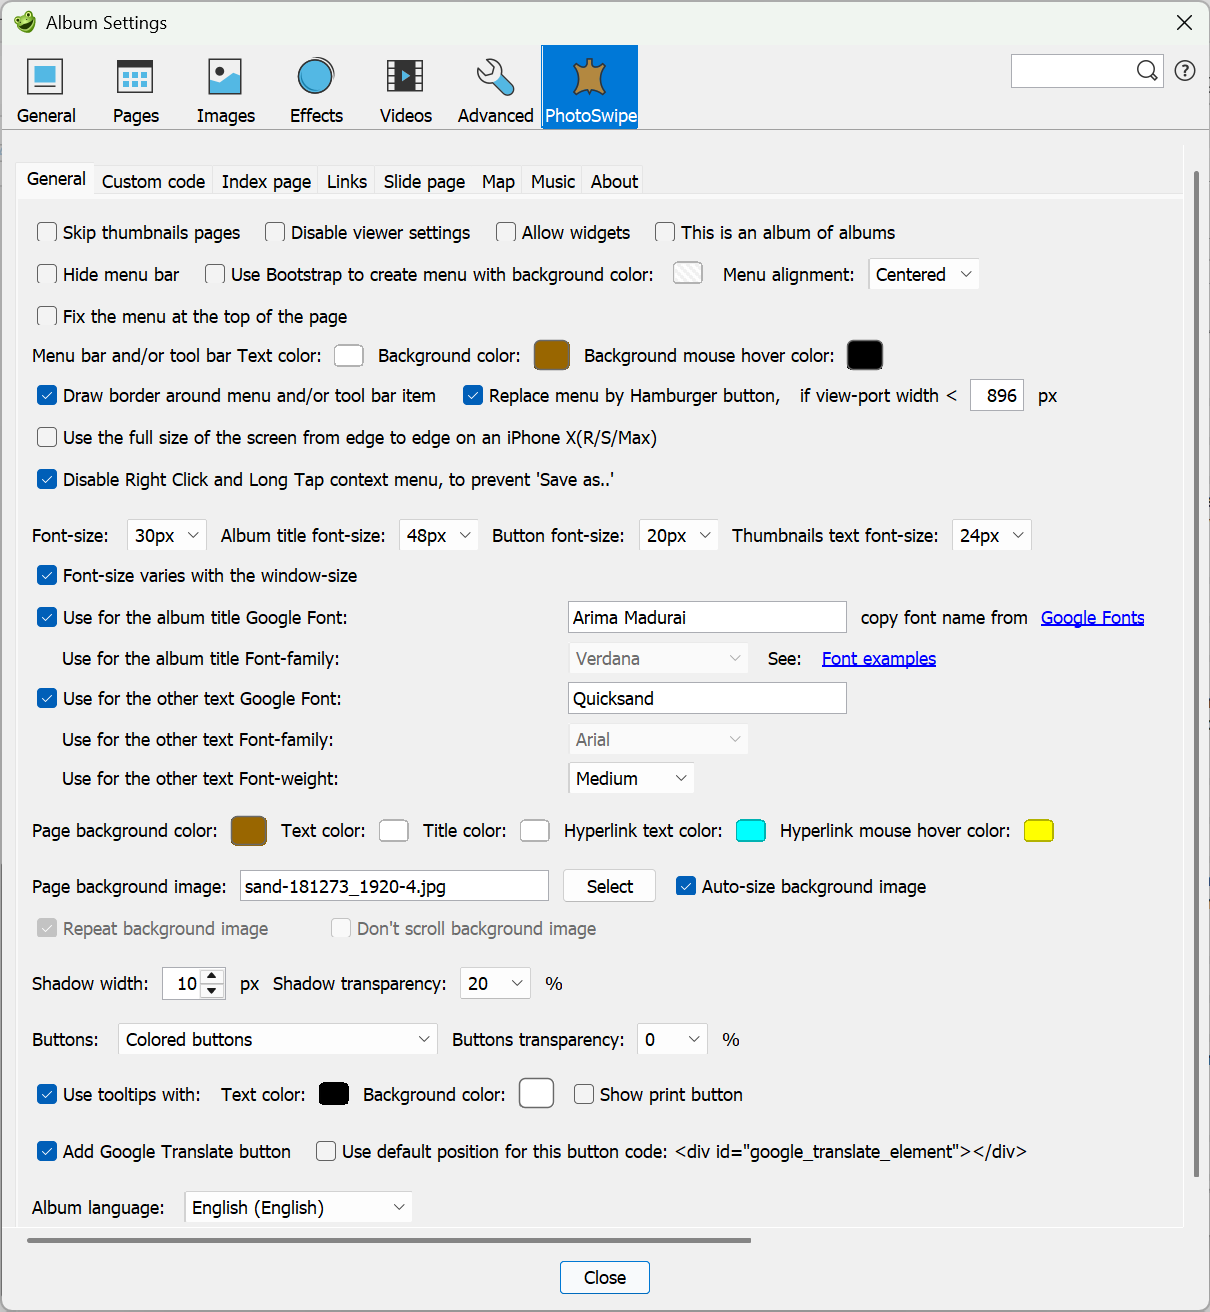
Task: Open the Pages settings section
Action: pos(135,89)
